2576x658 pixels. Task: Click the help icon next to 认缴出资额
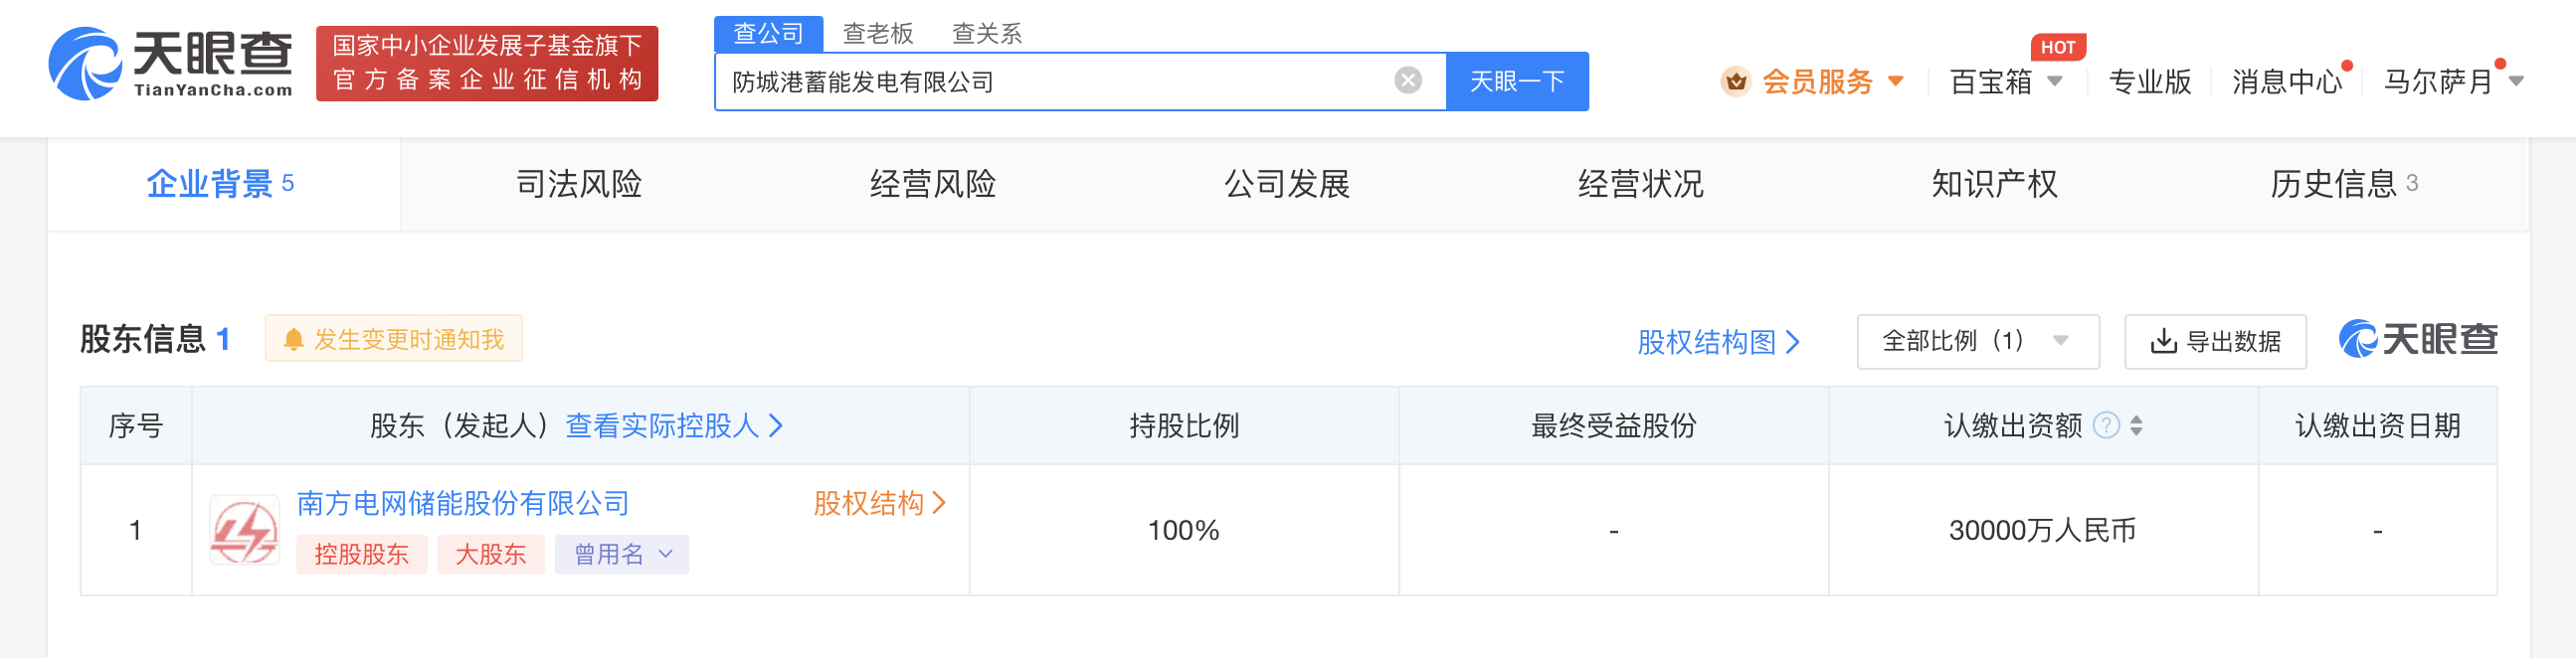click(x=2106, y=426)
